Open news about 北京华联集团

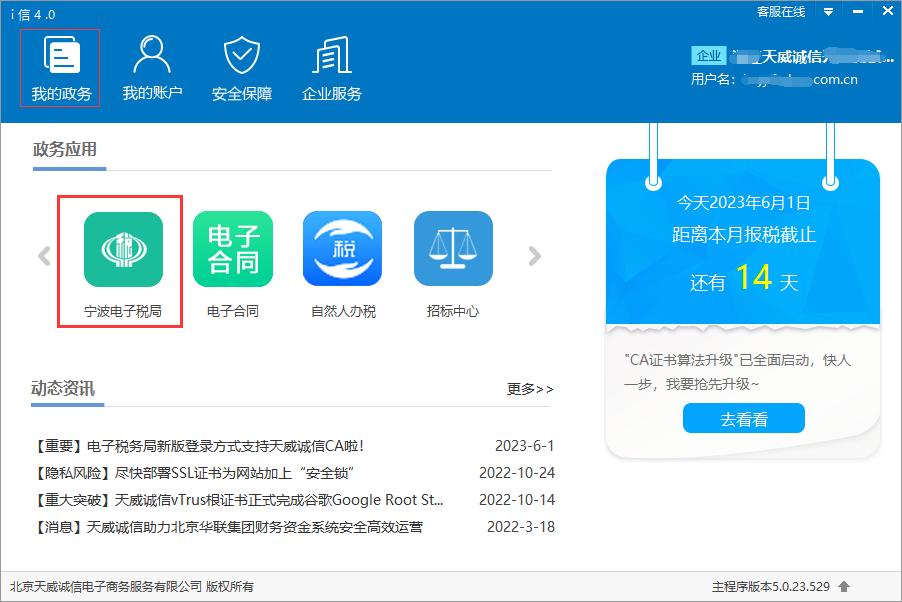(x=229, y=527)
